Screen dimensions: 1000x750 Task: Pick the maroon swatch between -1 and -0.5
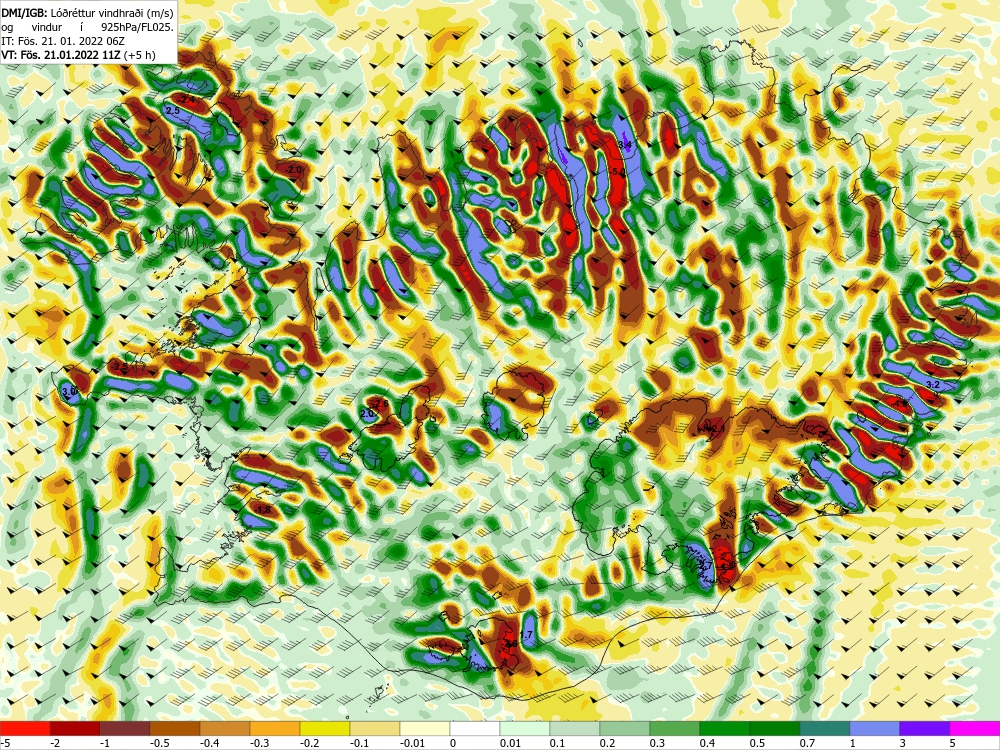point(125,728)
